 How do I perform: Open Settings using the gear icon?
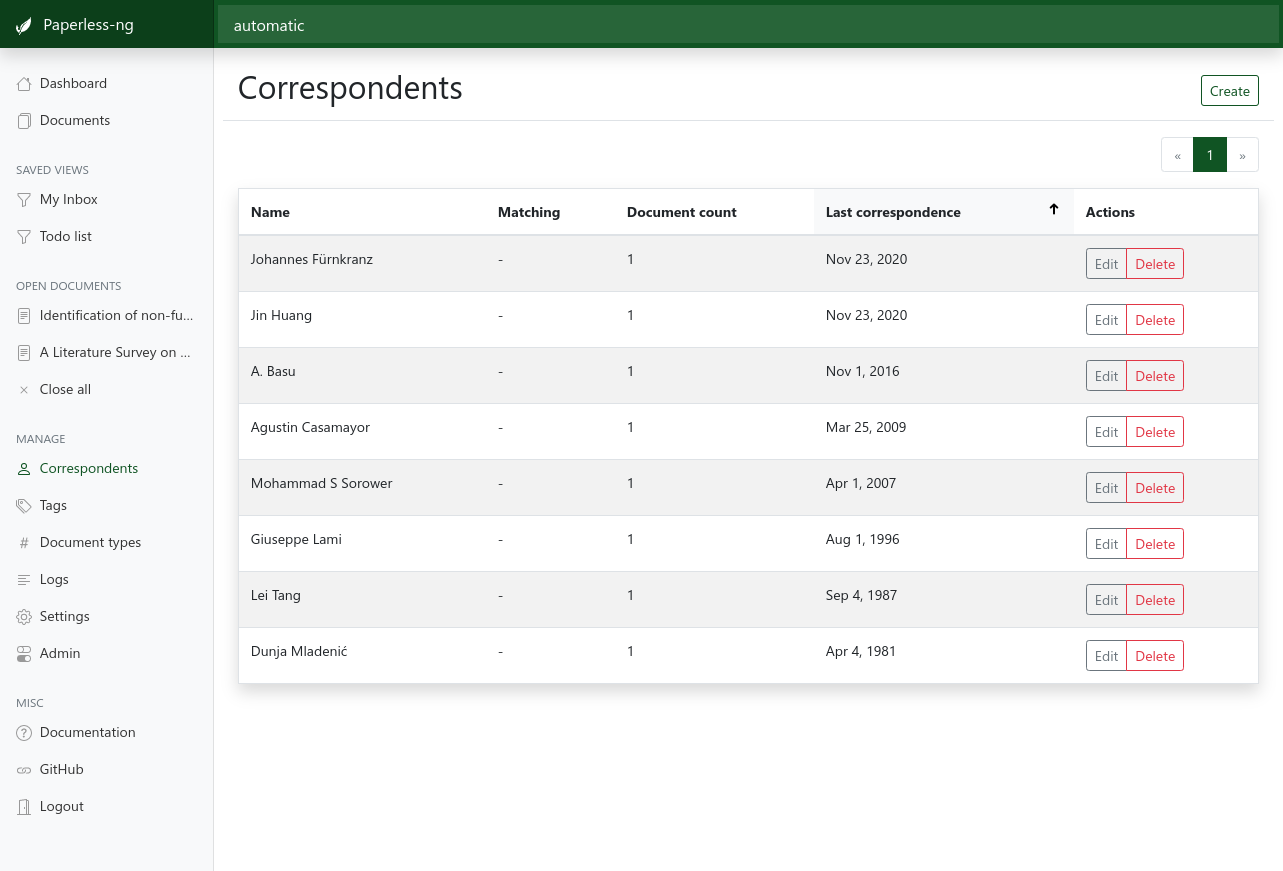click(24, 617)
